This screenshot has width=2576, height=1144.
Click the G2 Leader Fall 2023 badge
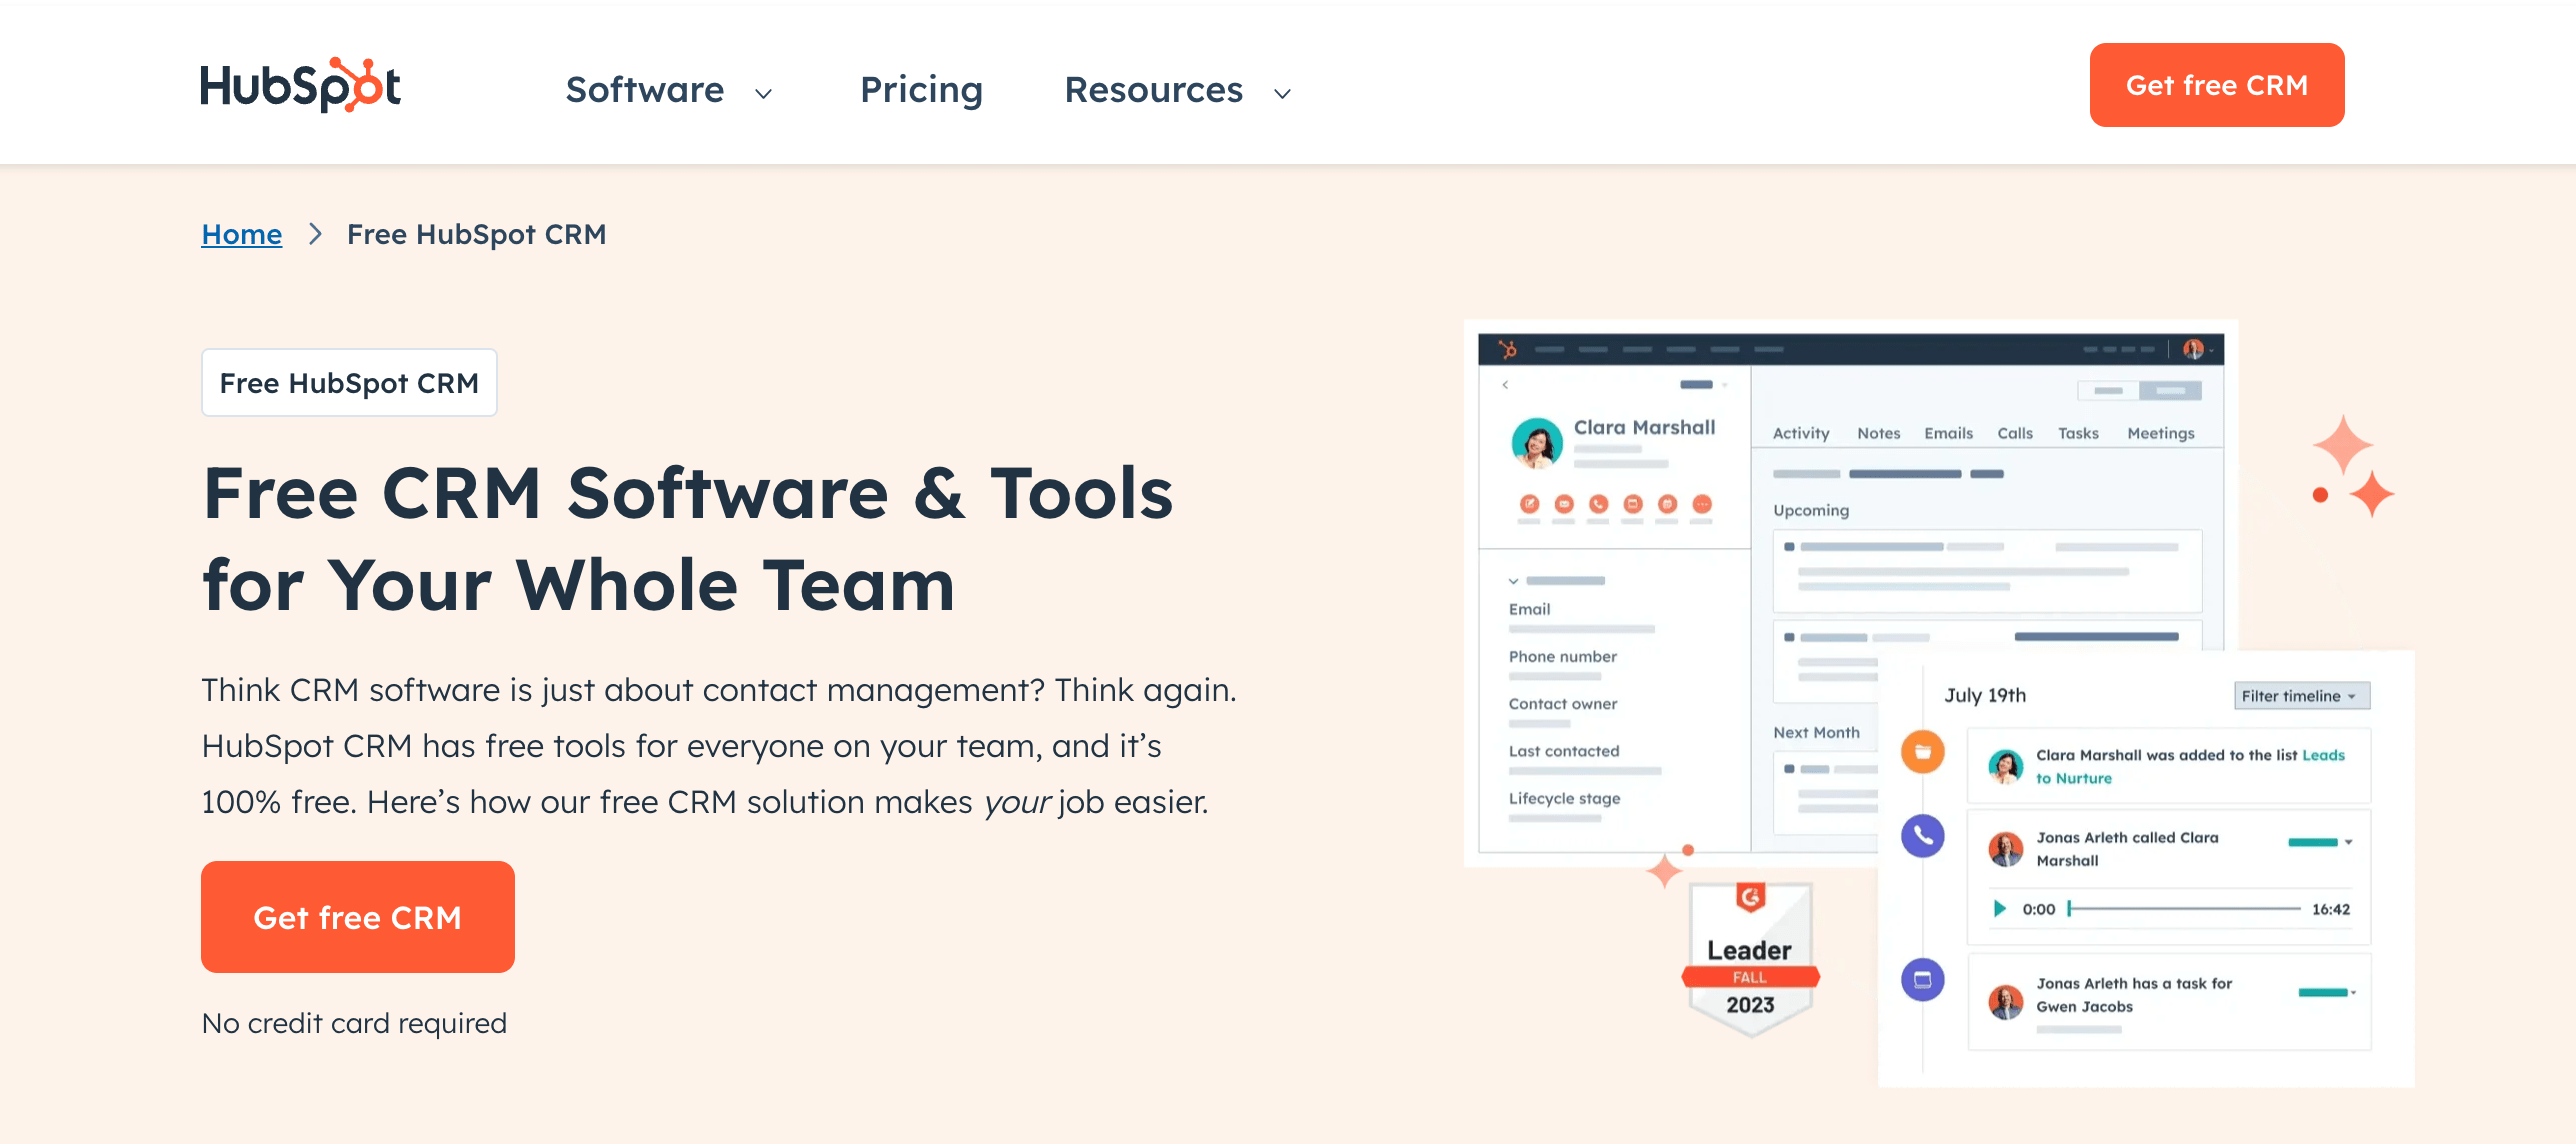(x=1750, y=958)
